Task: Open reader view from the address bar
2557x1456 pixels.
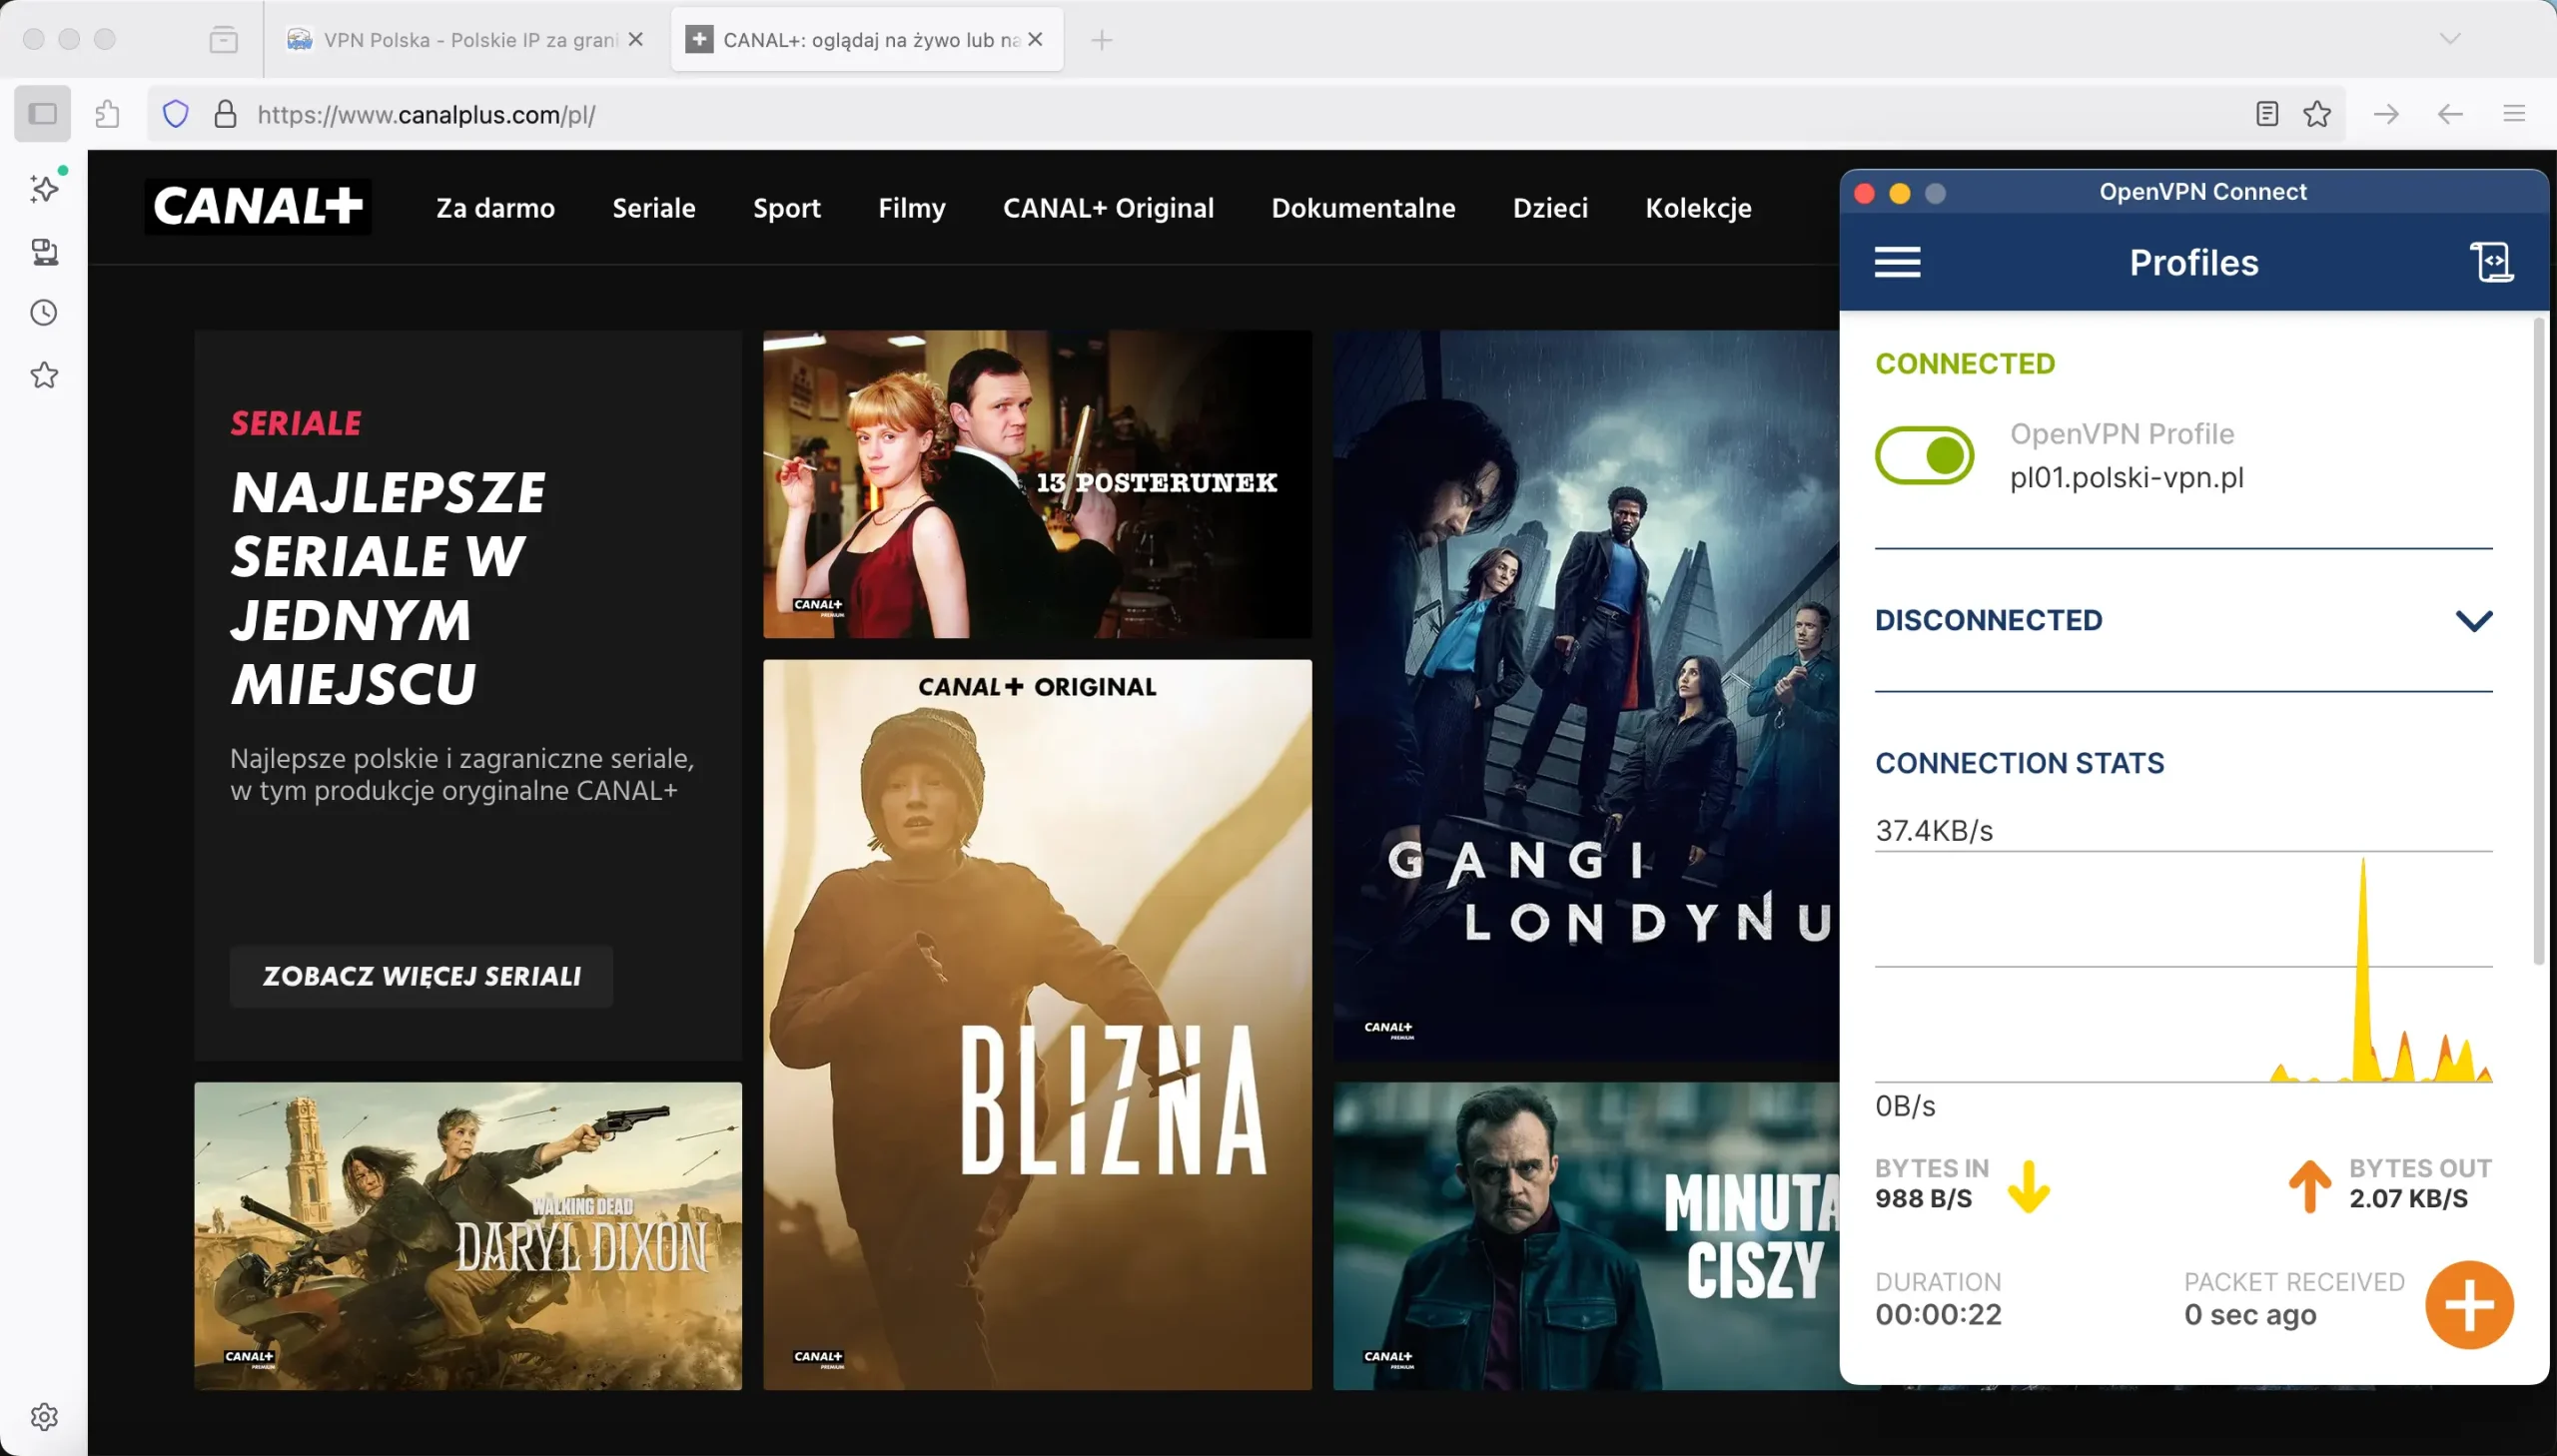Action: (x=2267, y=113)
